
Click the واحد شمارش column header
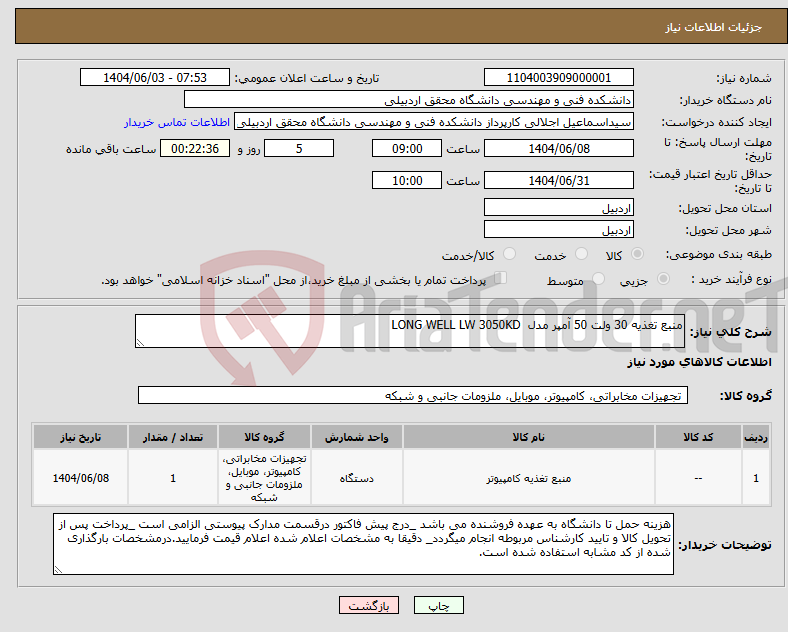(356, 437)
